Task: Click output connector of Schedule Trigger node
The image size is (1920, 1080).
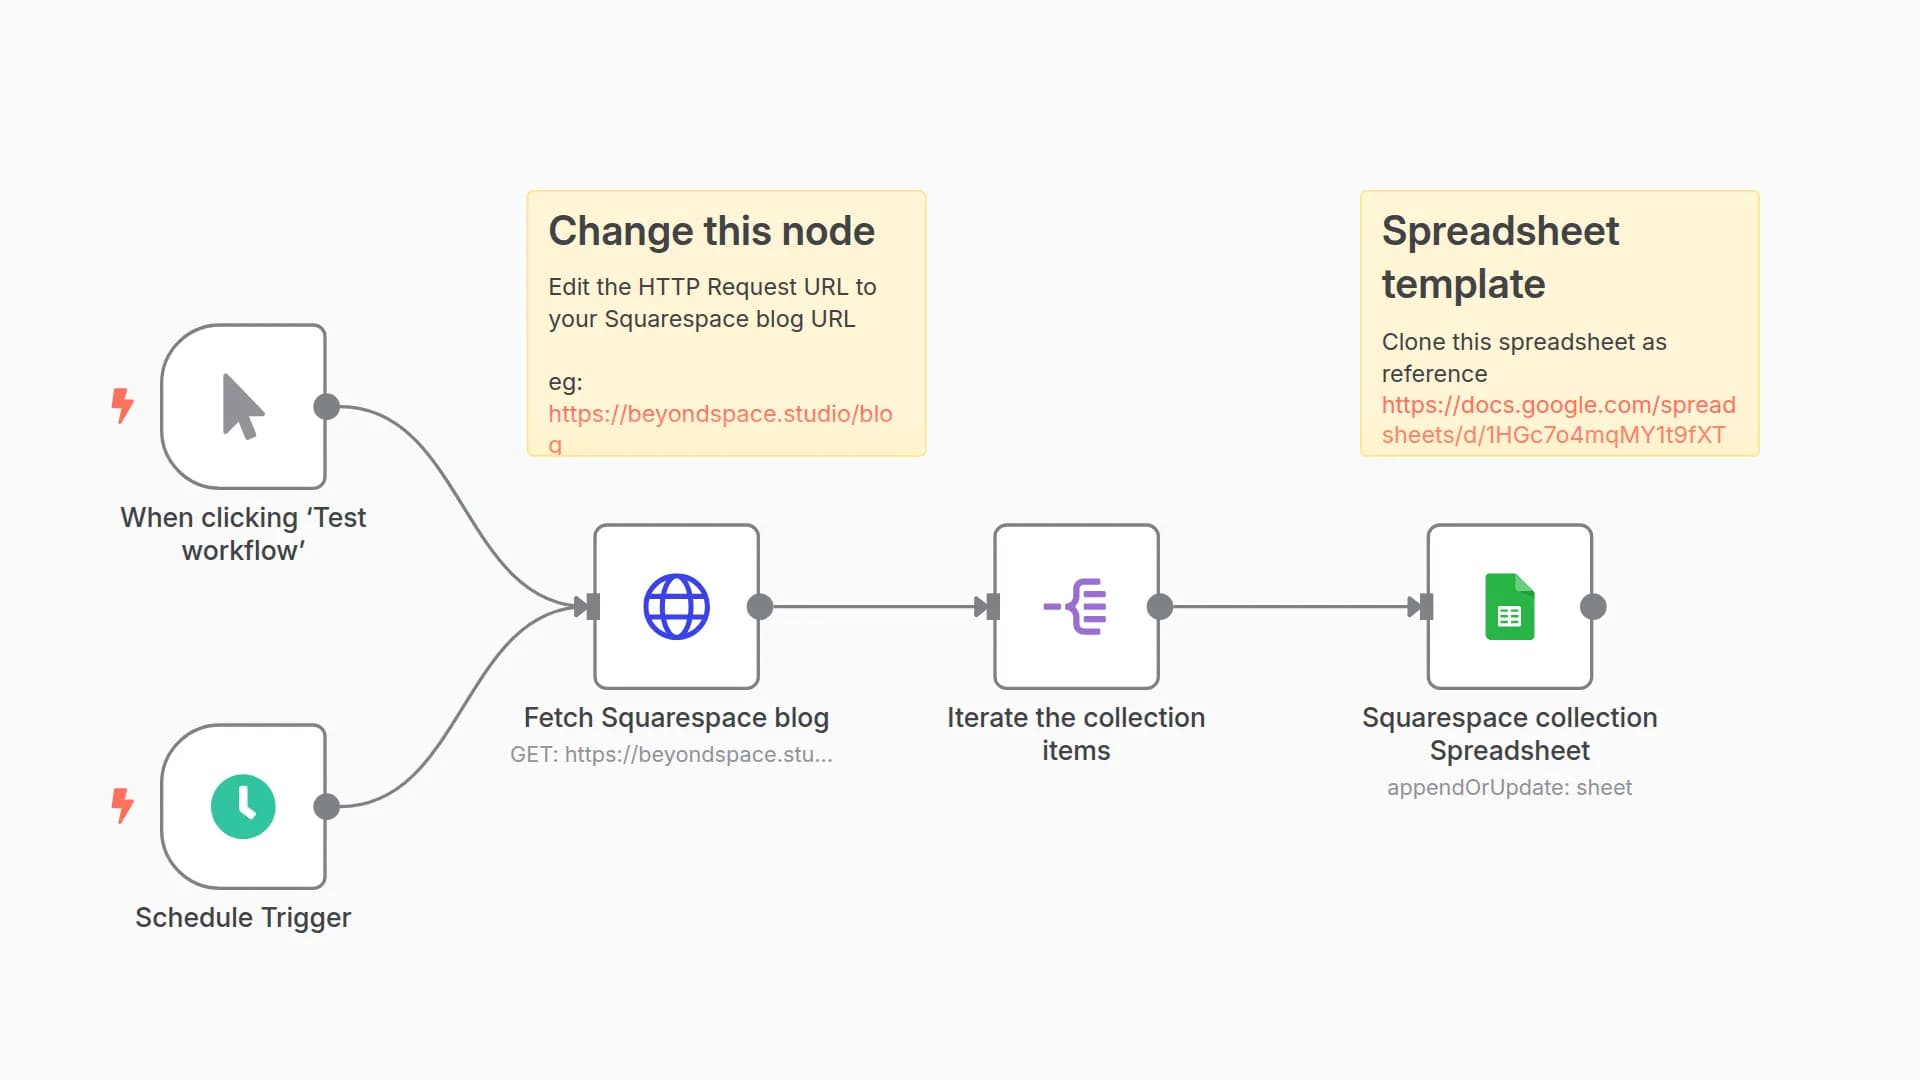Action: click(326, 806)
